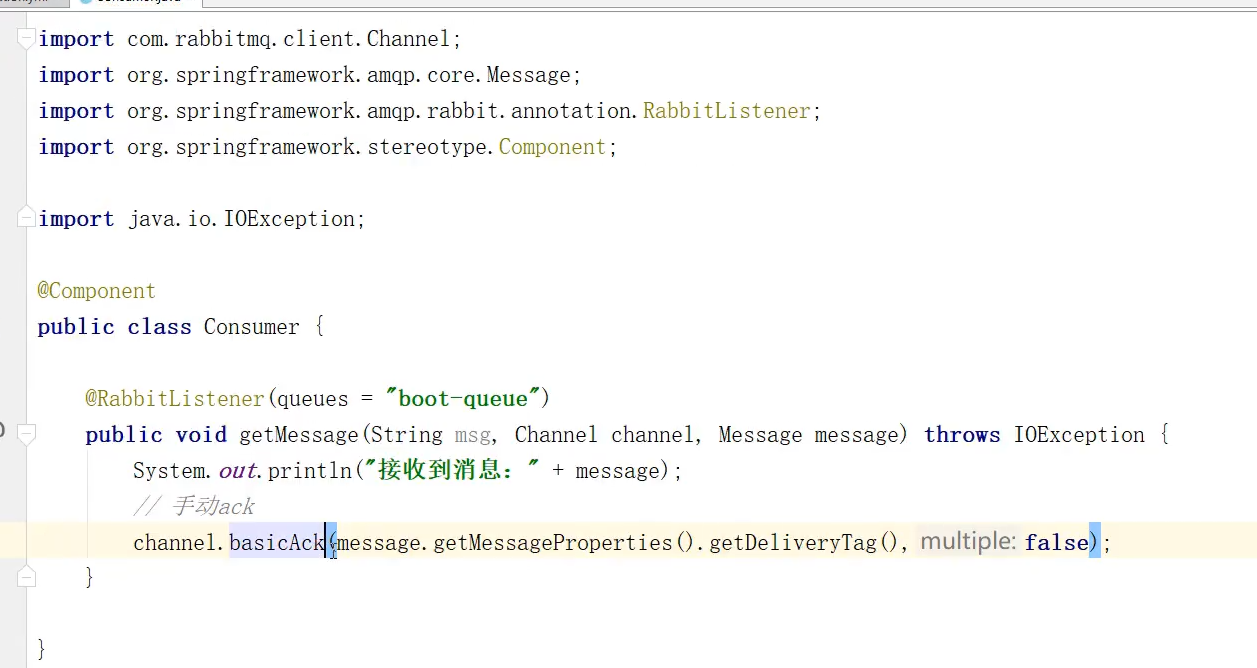Click the false argument value
Viewport: 1257px width, 668px height.
pos(1056,543)
